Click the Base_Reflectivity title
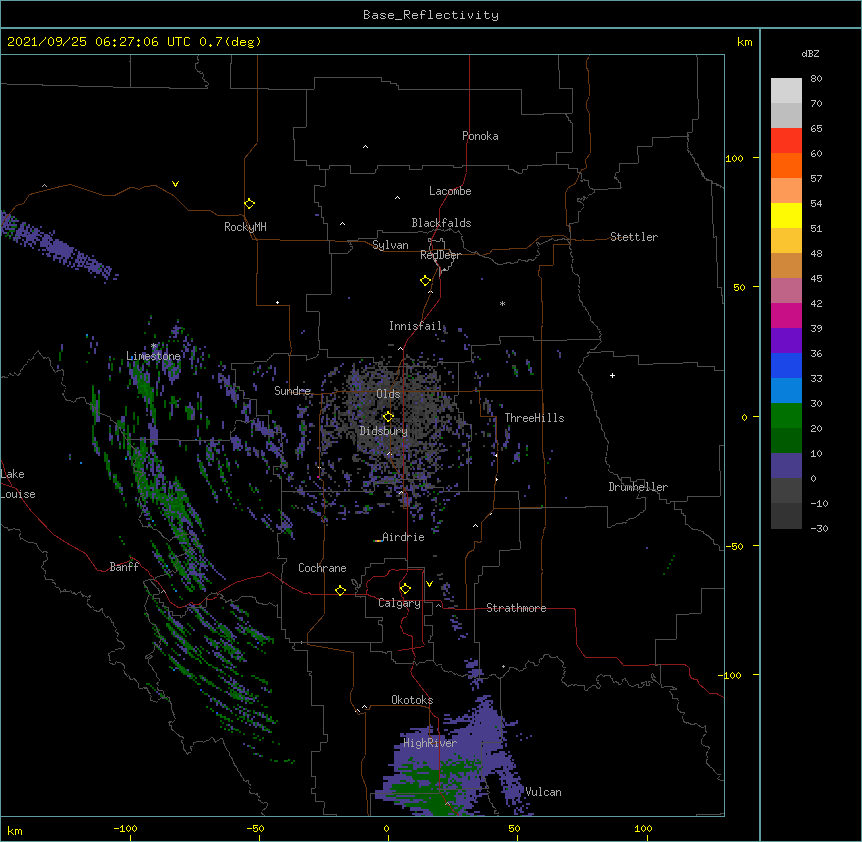The height and width of the screenshot is (842, 862). coord(431,15)
